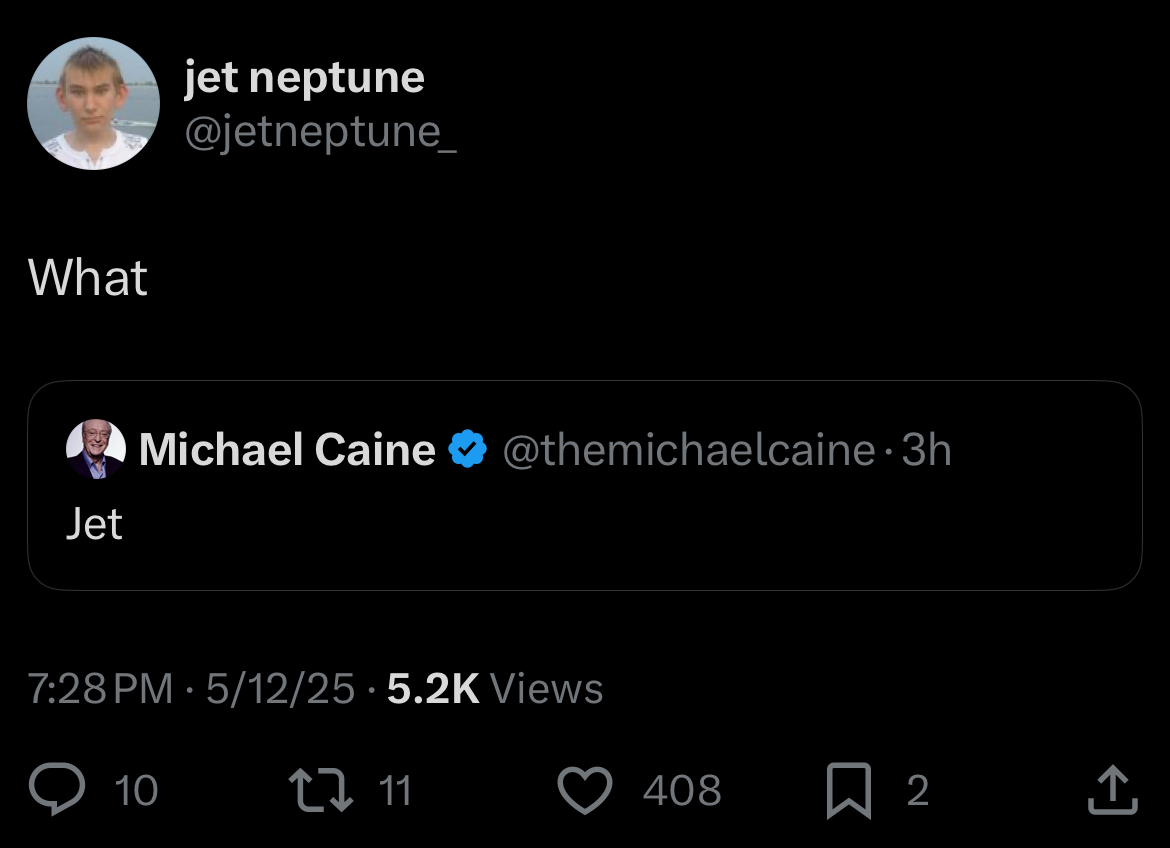View the 5.2K Views analytics
Image resolution: width=1170 pixels, height=848 pixels.
click(495, 689)
